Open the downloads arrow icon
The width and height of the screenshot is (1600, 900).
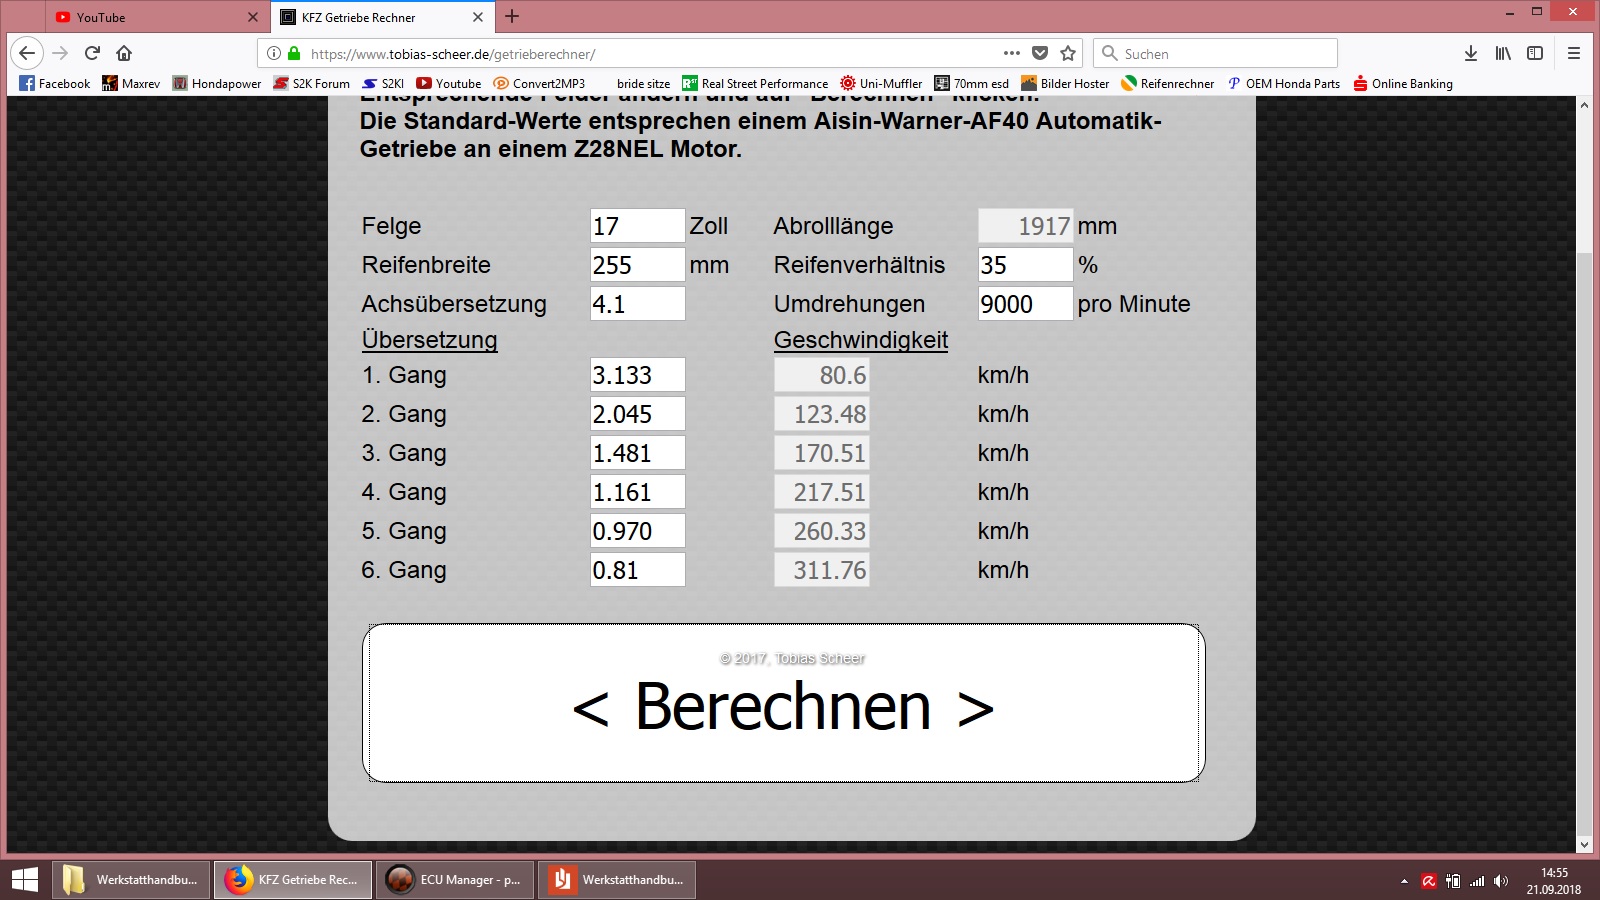[1470, 53]
